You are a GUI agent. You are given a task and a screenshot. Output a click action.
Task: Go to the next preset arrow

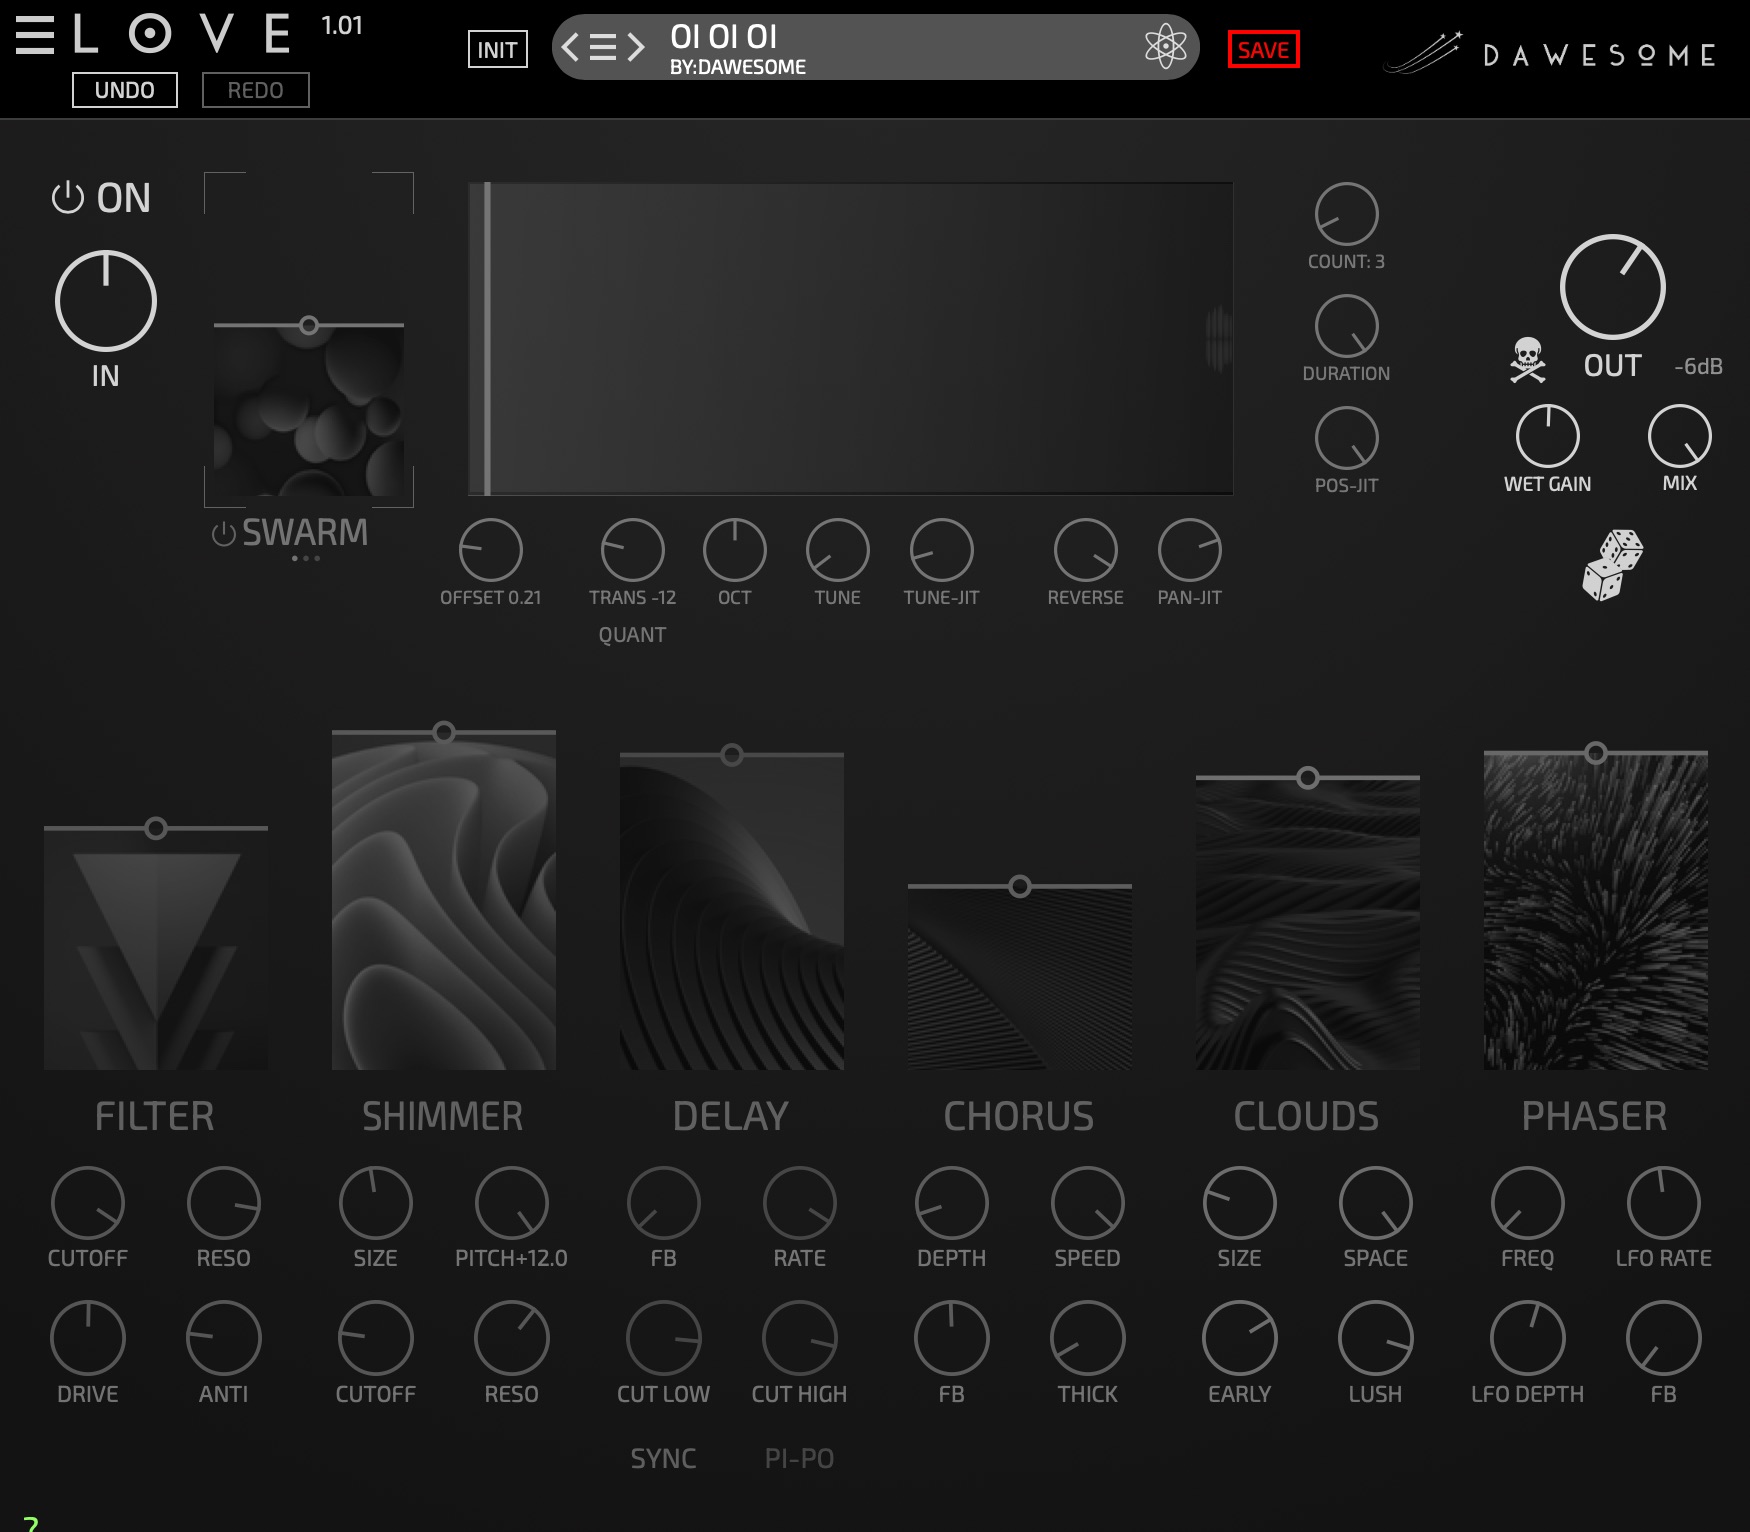point(636,47)
